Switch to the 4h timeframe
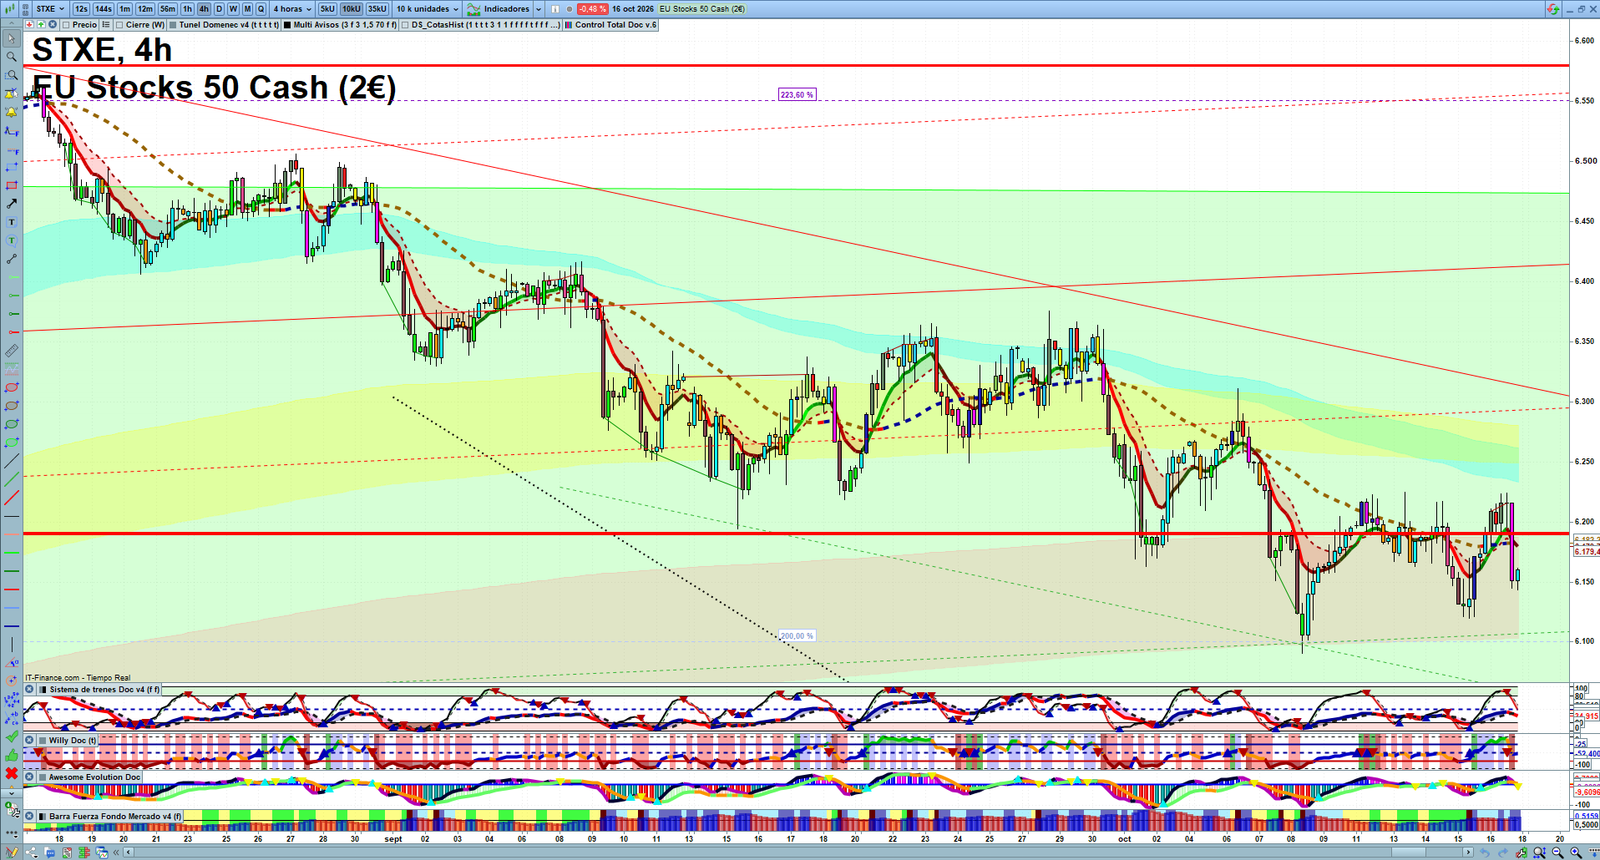This screenshot has height=860, width=1600. coord(204,9)
